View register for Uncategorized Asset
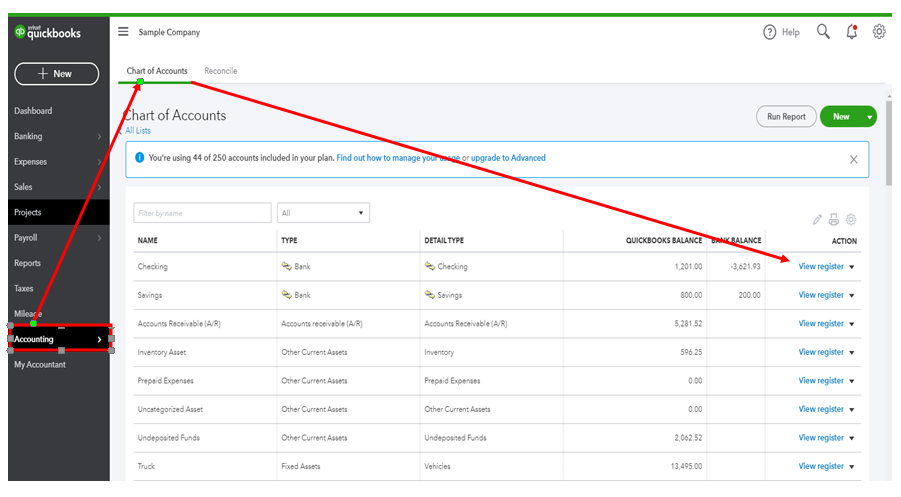Screen dimensions: 901x497 (x=821, y=409)
